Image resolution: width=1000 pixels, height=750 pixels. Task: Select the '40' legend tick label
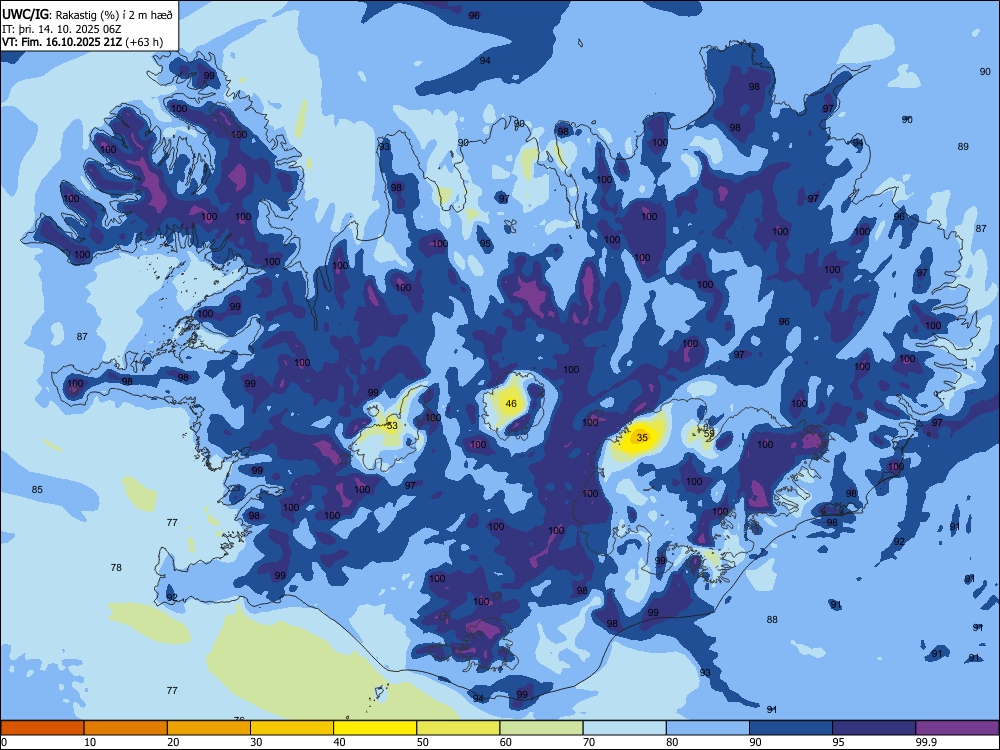pos(339,742)
